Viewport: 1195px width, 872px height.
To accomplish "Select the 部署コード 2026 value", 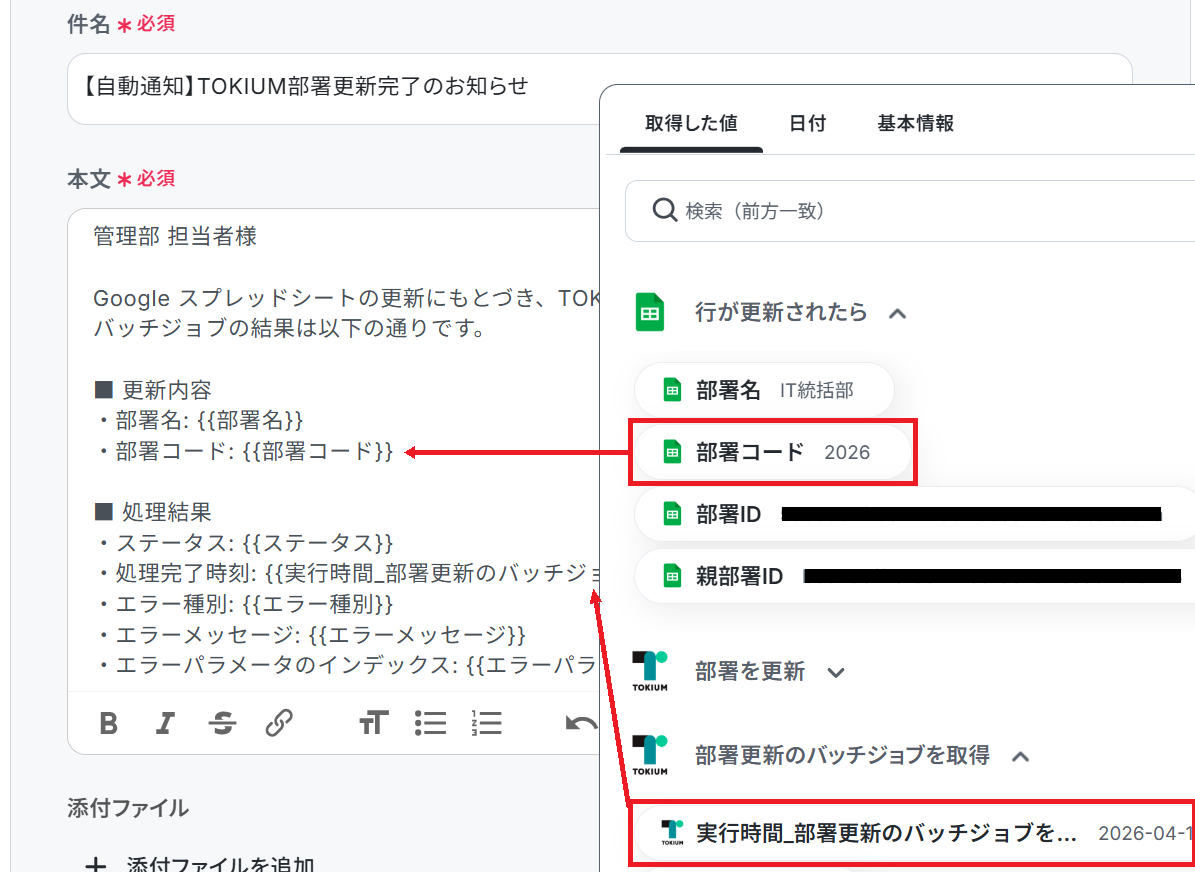I will [x=773, y=452].
